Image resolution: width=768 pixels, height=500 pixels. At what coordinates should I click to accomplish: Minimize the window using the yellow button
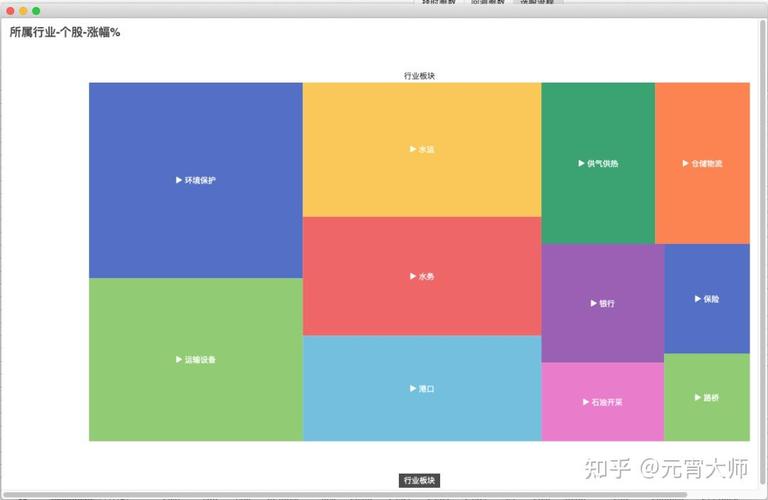[x=22, y=10]
